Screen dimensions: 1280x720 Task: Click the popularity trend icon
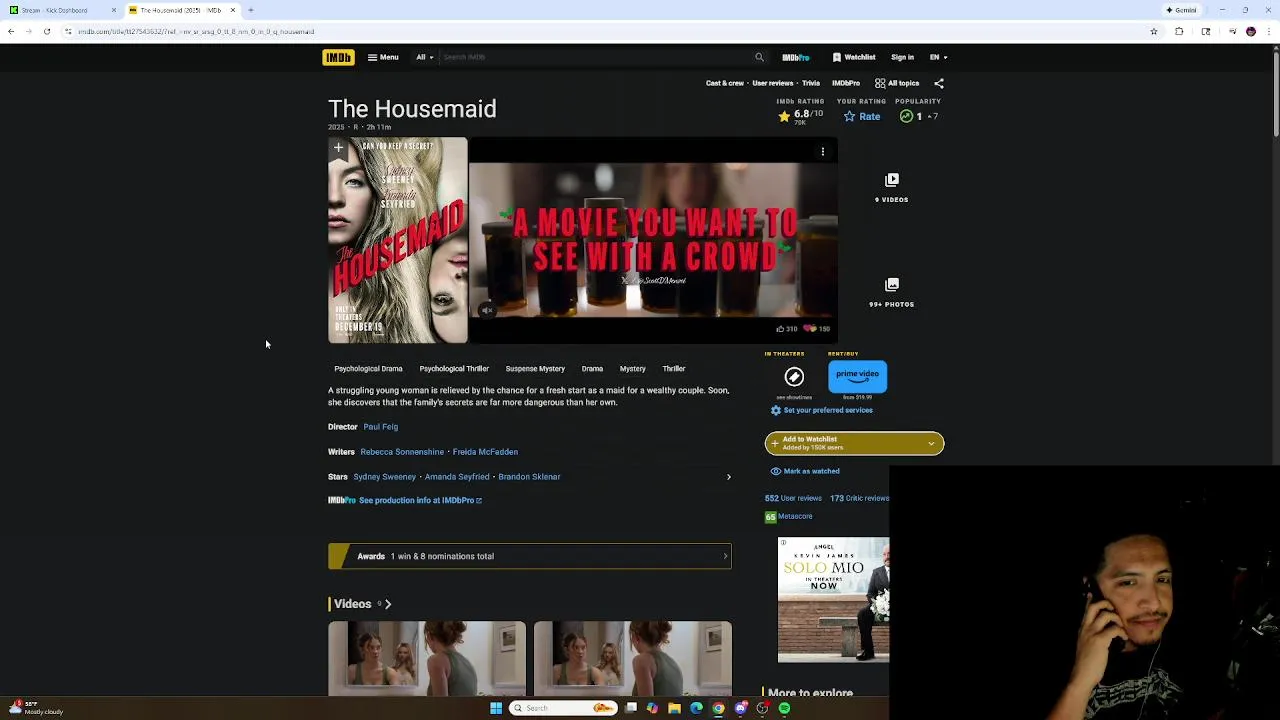tap(906, 116)
